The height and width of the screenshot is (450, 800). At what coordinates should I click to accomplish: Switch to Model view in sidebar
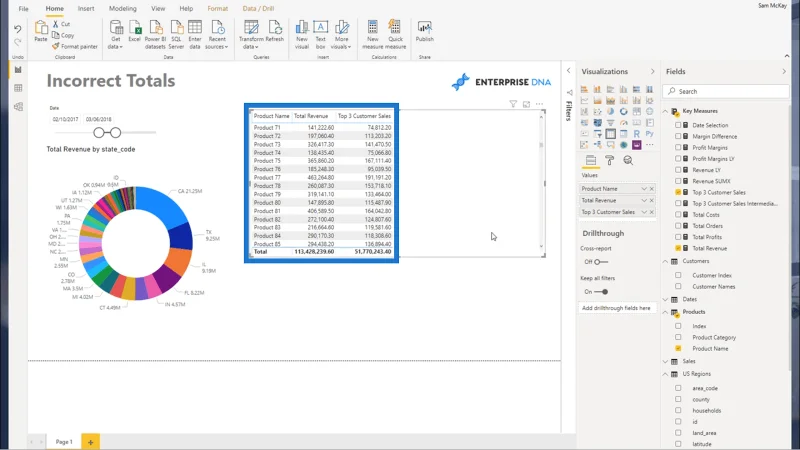[18, 107]
